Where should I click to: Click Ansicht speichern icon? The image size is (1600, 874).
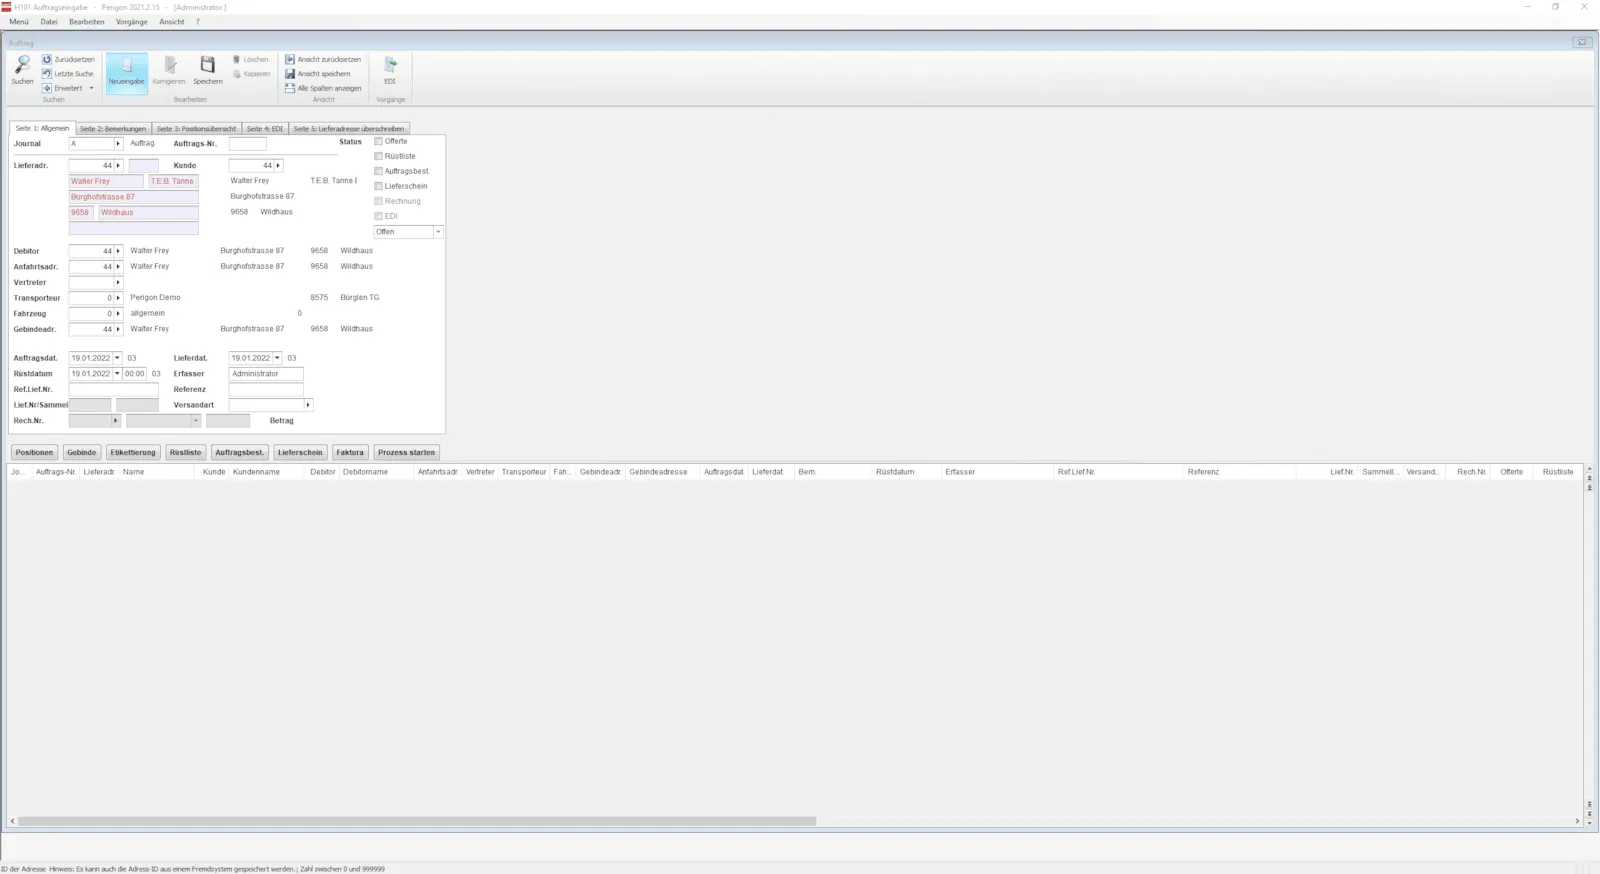tap(290, 74)
